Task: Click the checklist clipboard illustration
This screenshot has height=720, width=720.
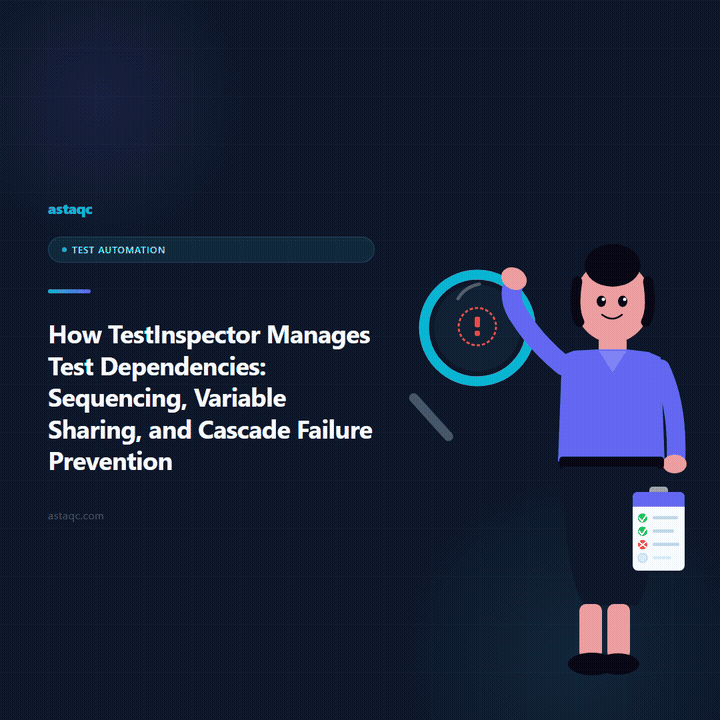Action: click(658, 529)
